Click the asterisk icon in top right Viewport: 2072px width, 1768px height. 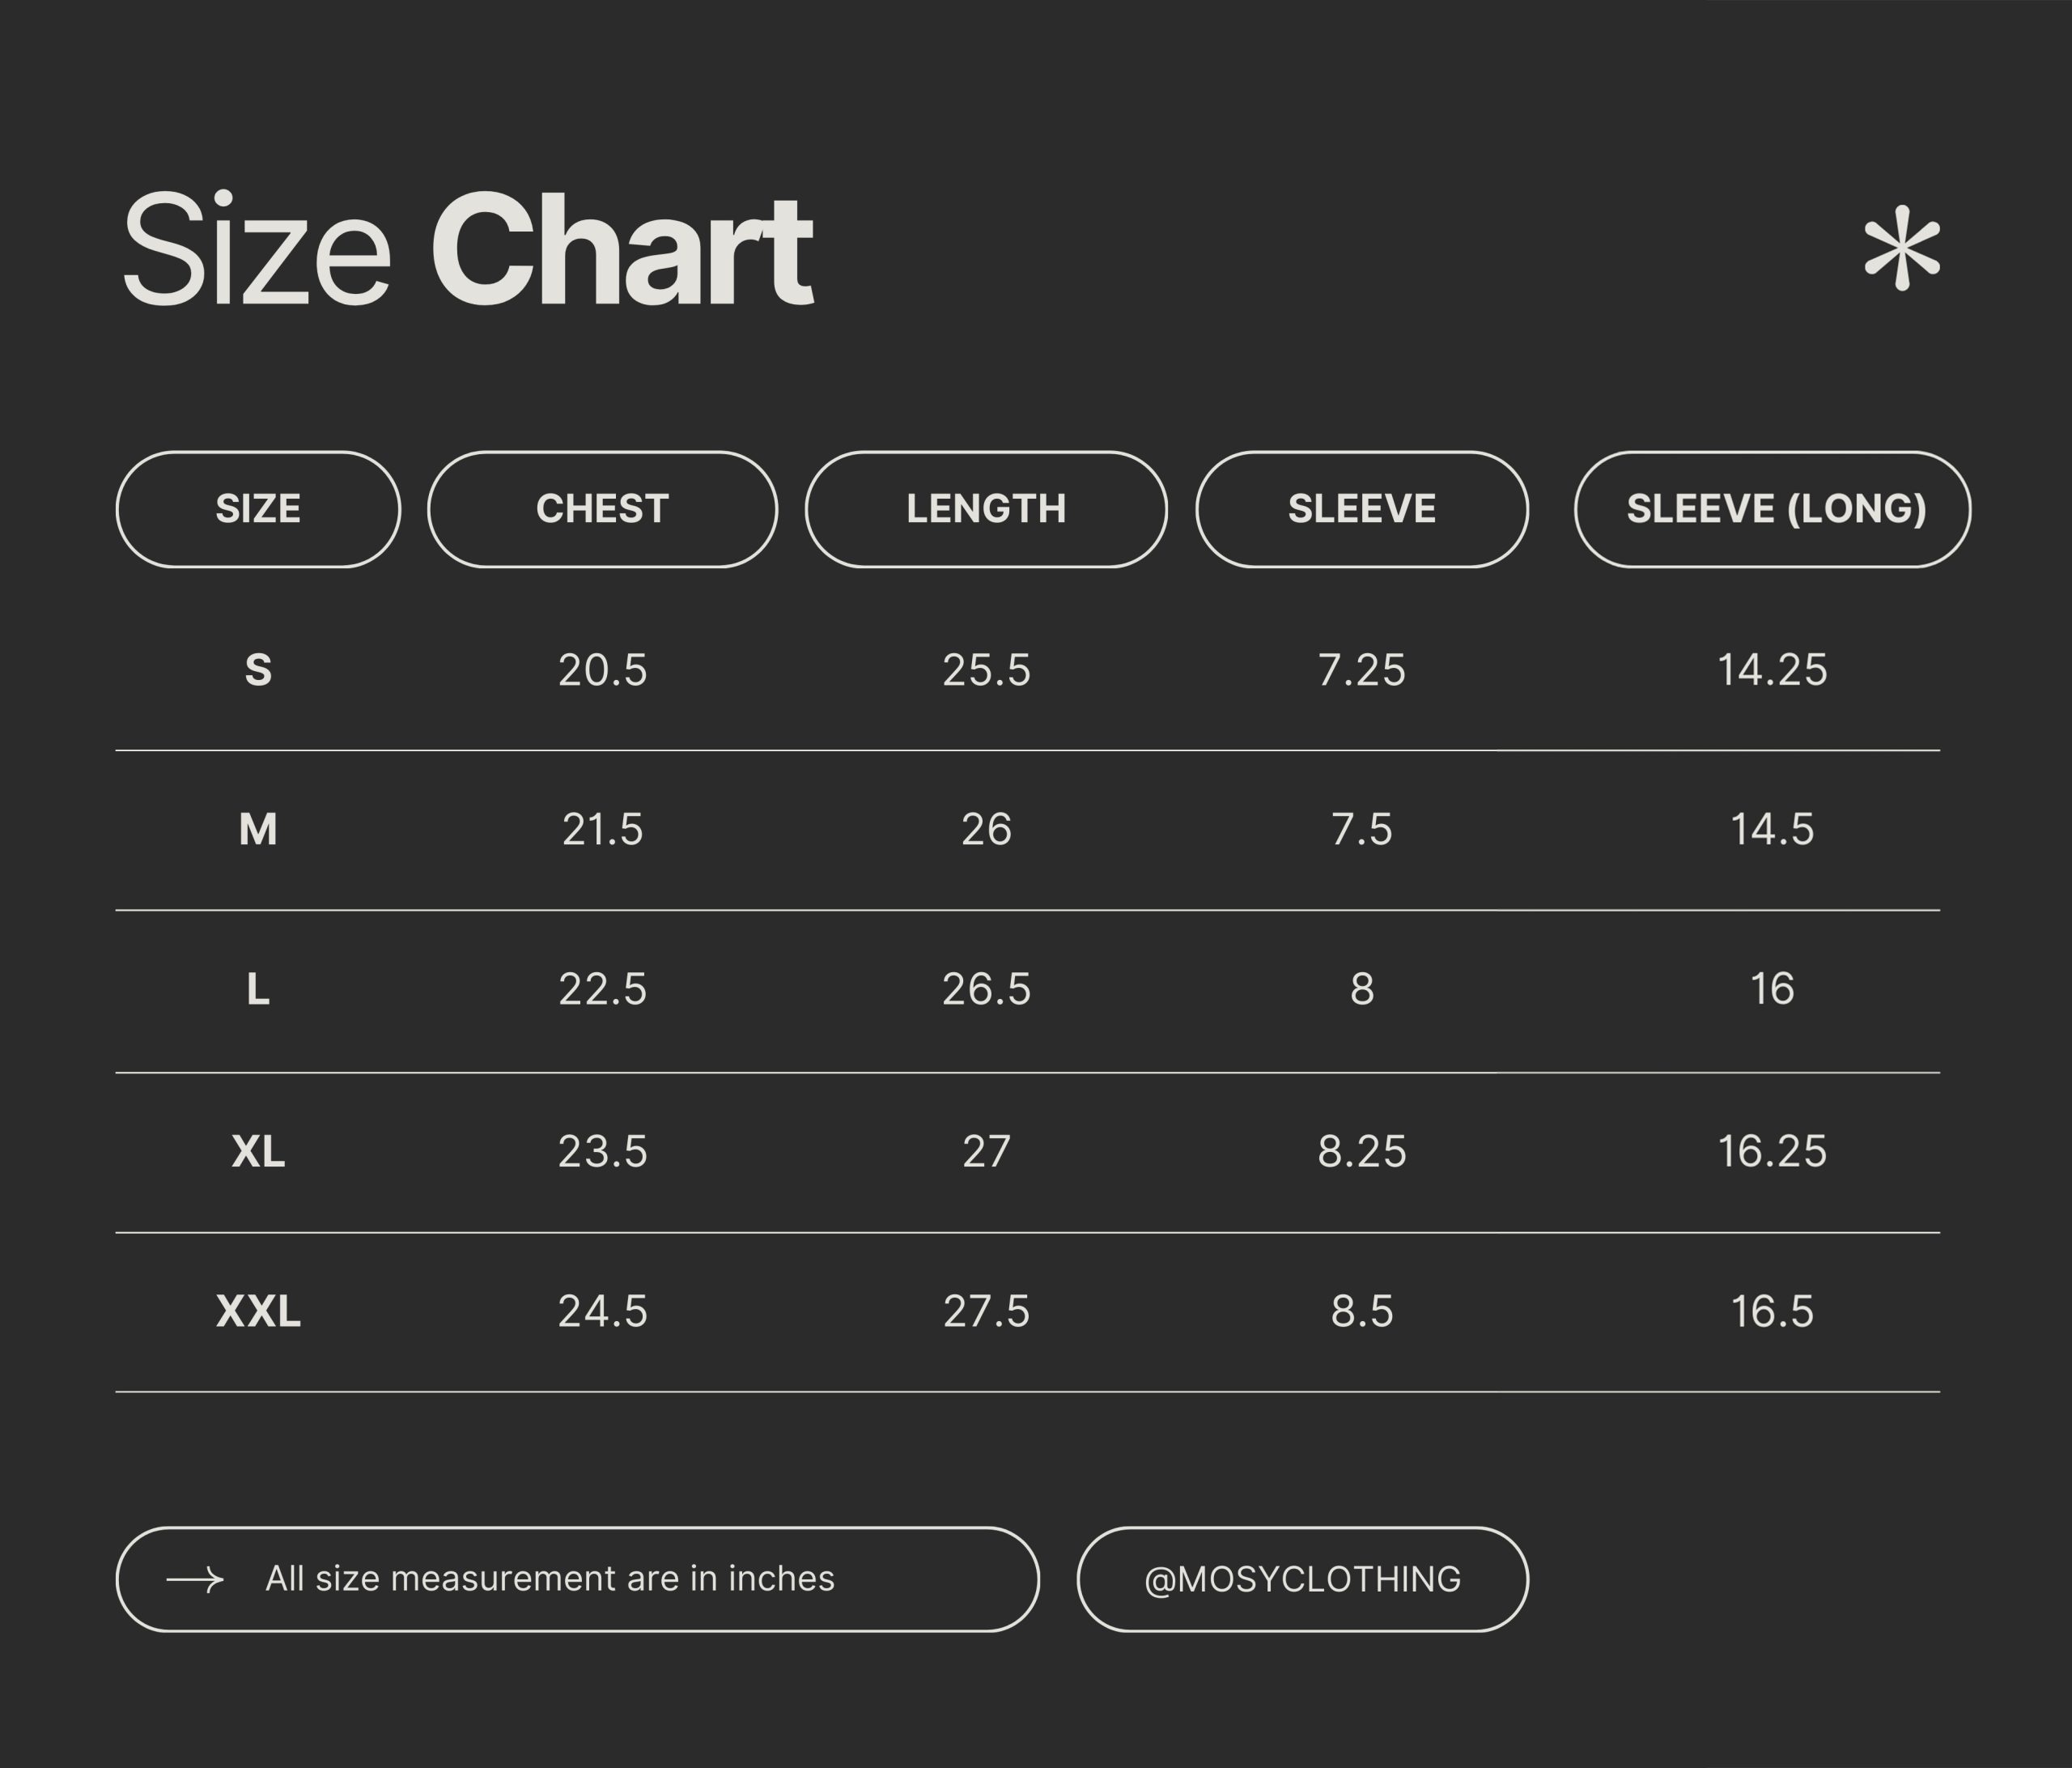point(1901,249)
